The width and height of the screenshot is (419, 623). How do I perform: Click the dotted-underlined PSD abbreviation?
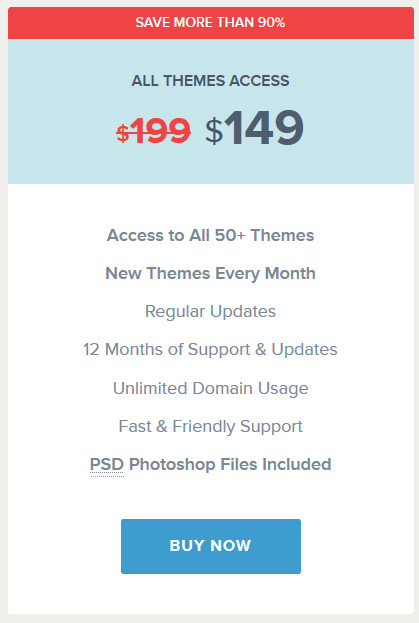(x=107, y=464)
